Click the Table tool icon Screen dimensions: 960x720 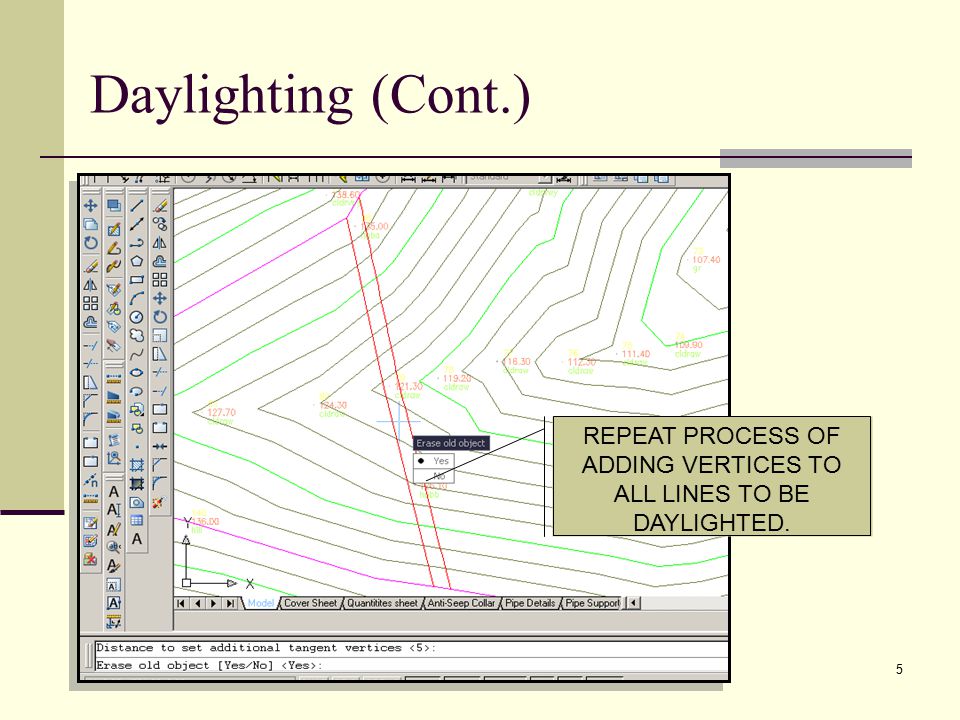coord(137,520)
